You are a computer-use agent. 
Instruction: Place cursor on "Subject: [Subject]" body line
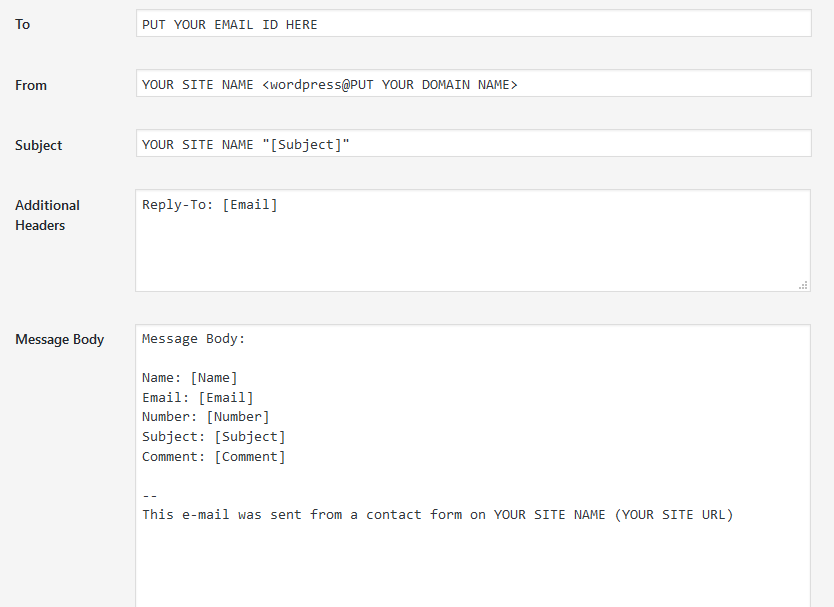point(214,437)
